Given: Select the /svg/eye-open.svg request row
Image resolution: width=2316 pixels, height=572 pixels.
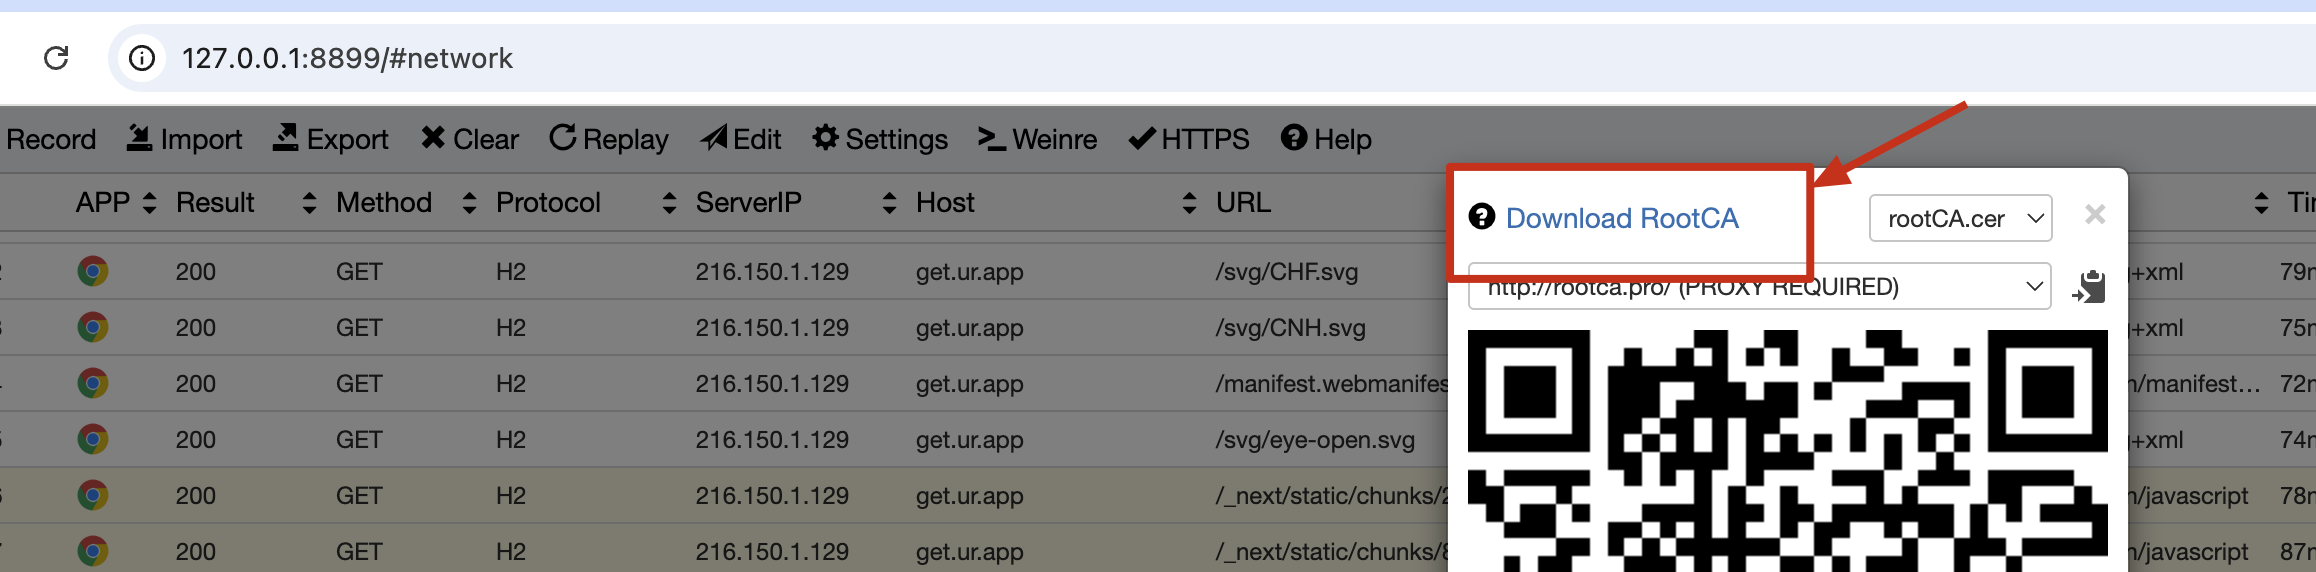Looking at the screenshot, I should [x=724, y=440].
